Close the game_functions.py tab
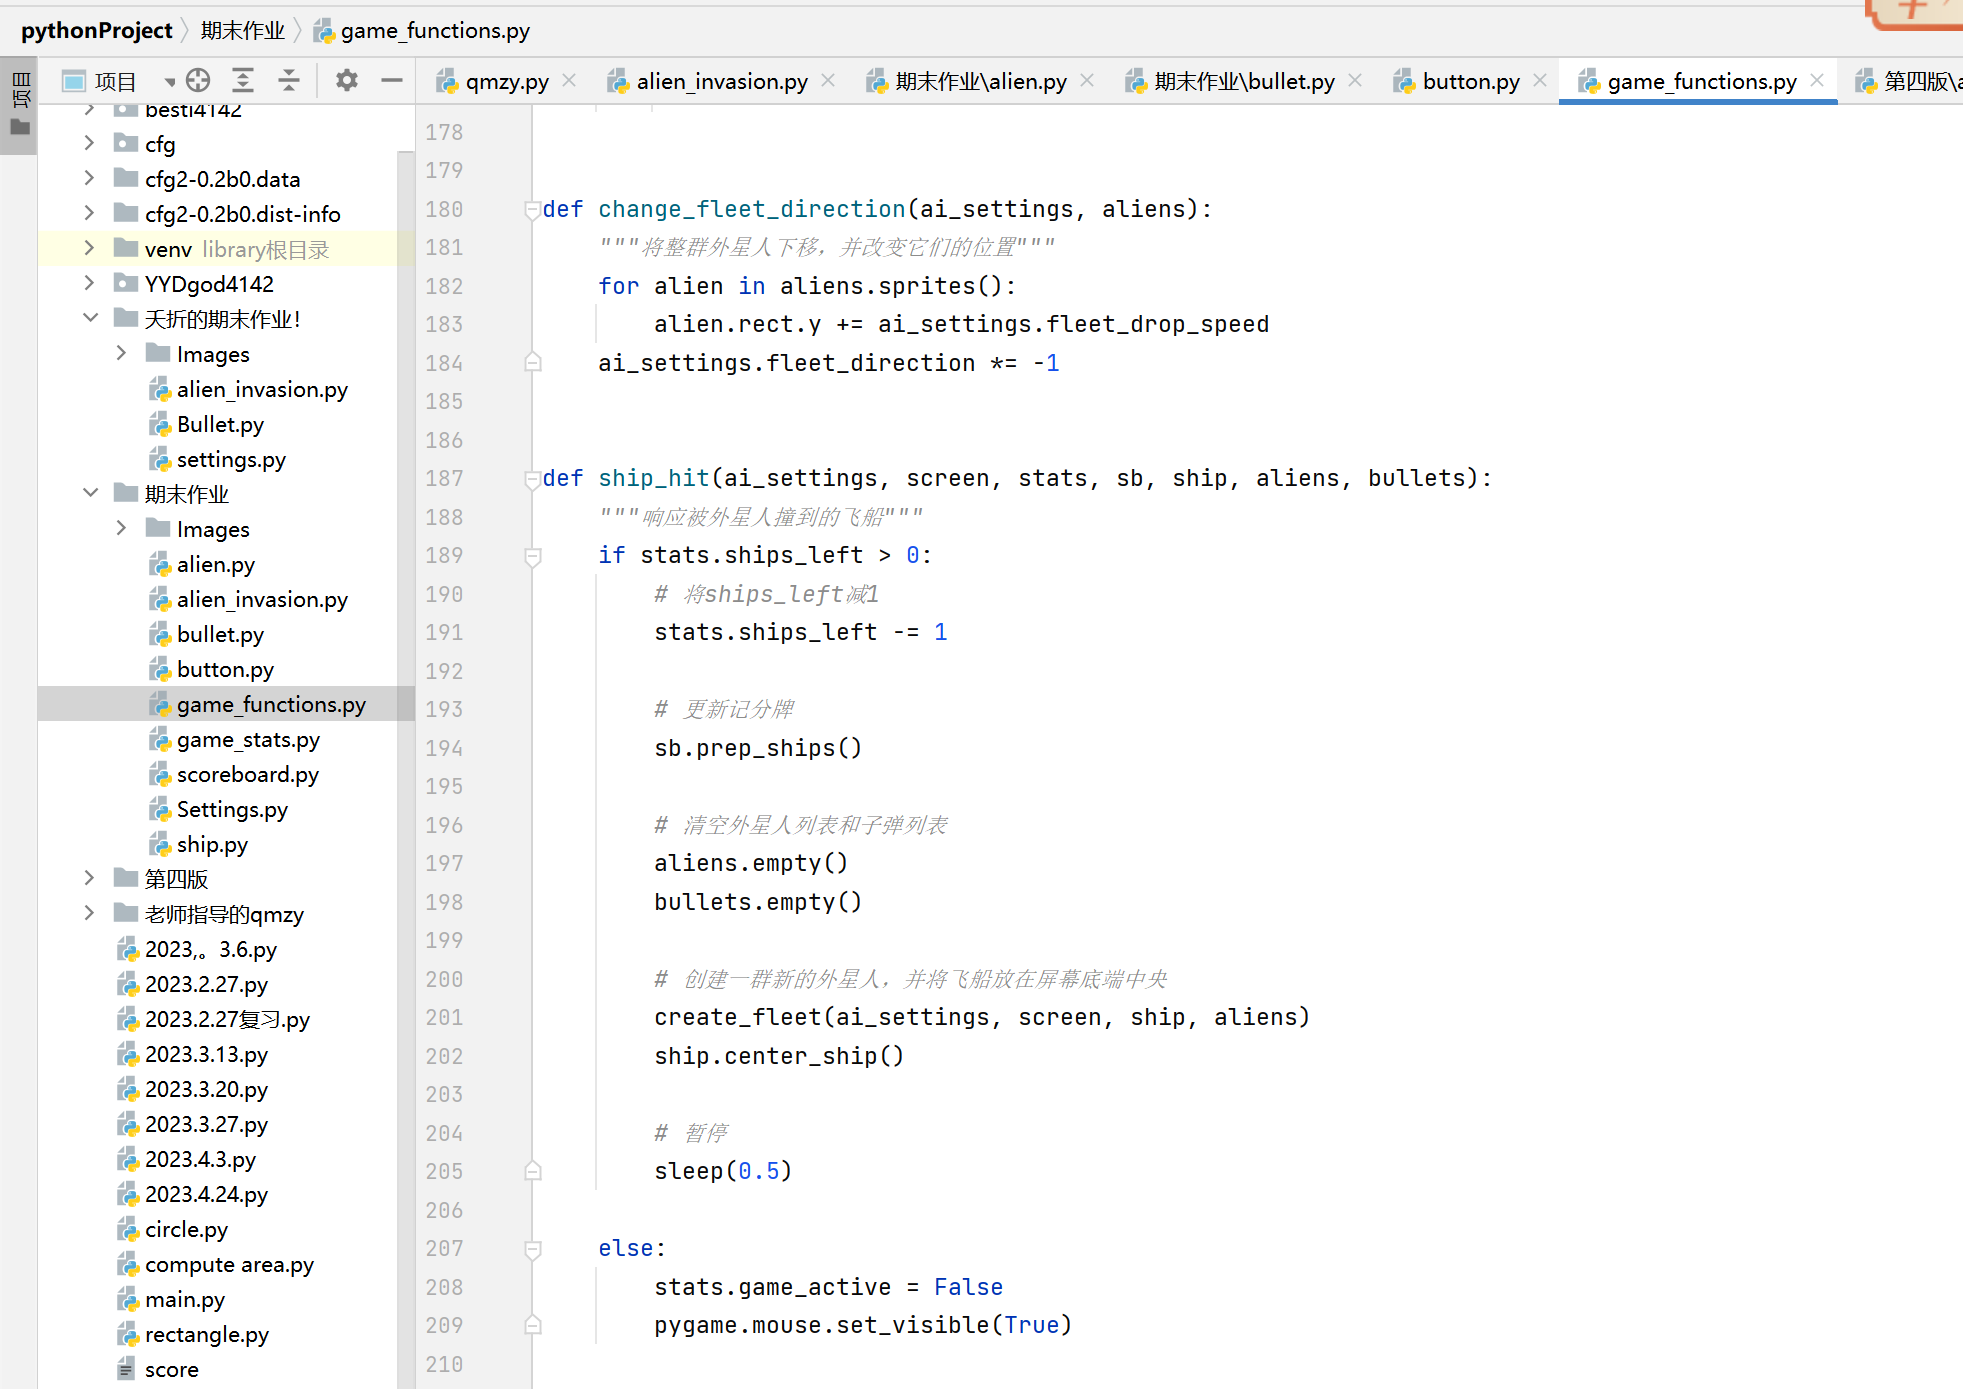The height and width of the screenshot is (1389, 1963). point(1817,80)
